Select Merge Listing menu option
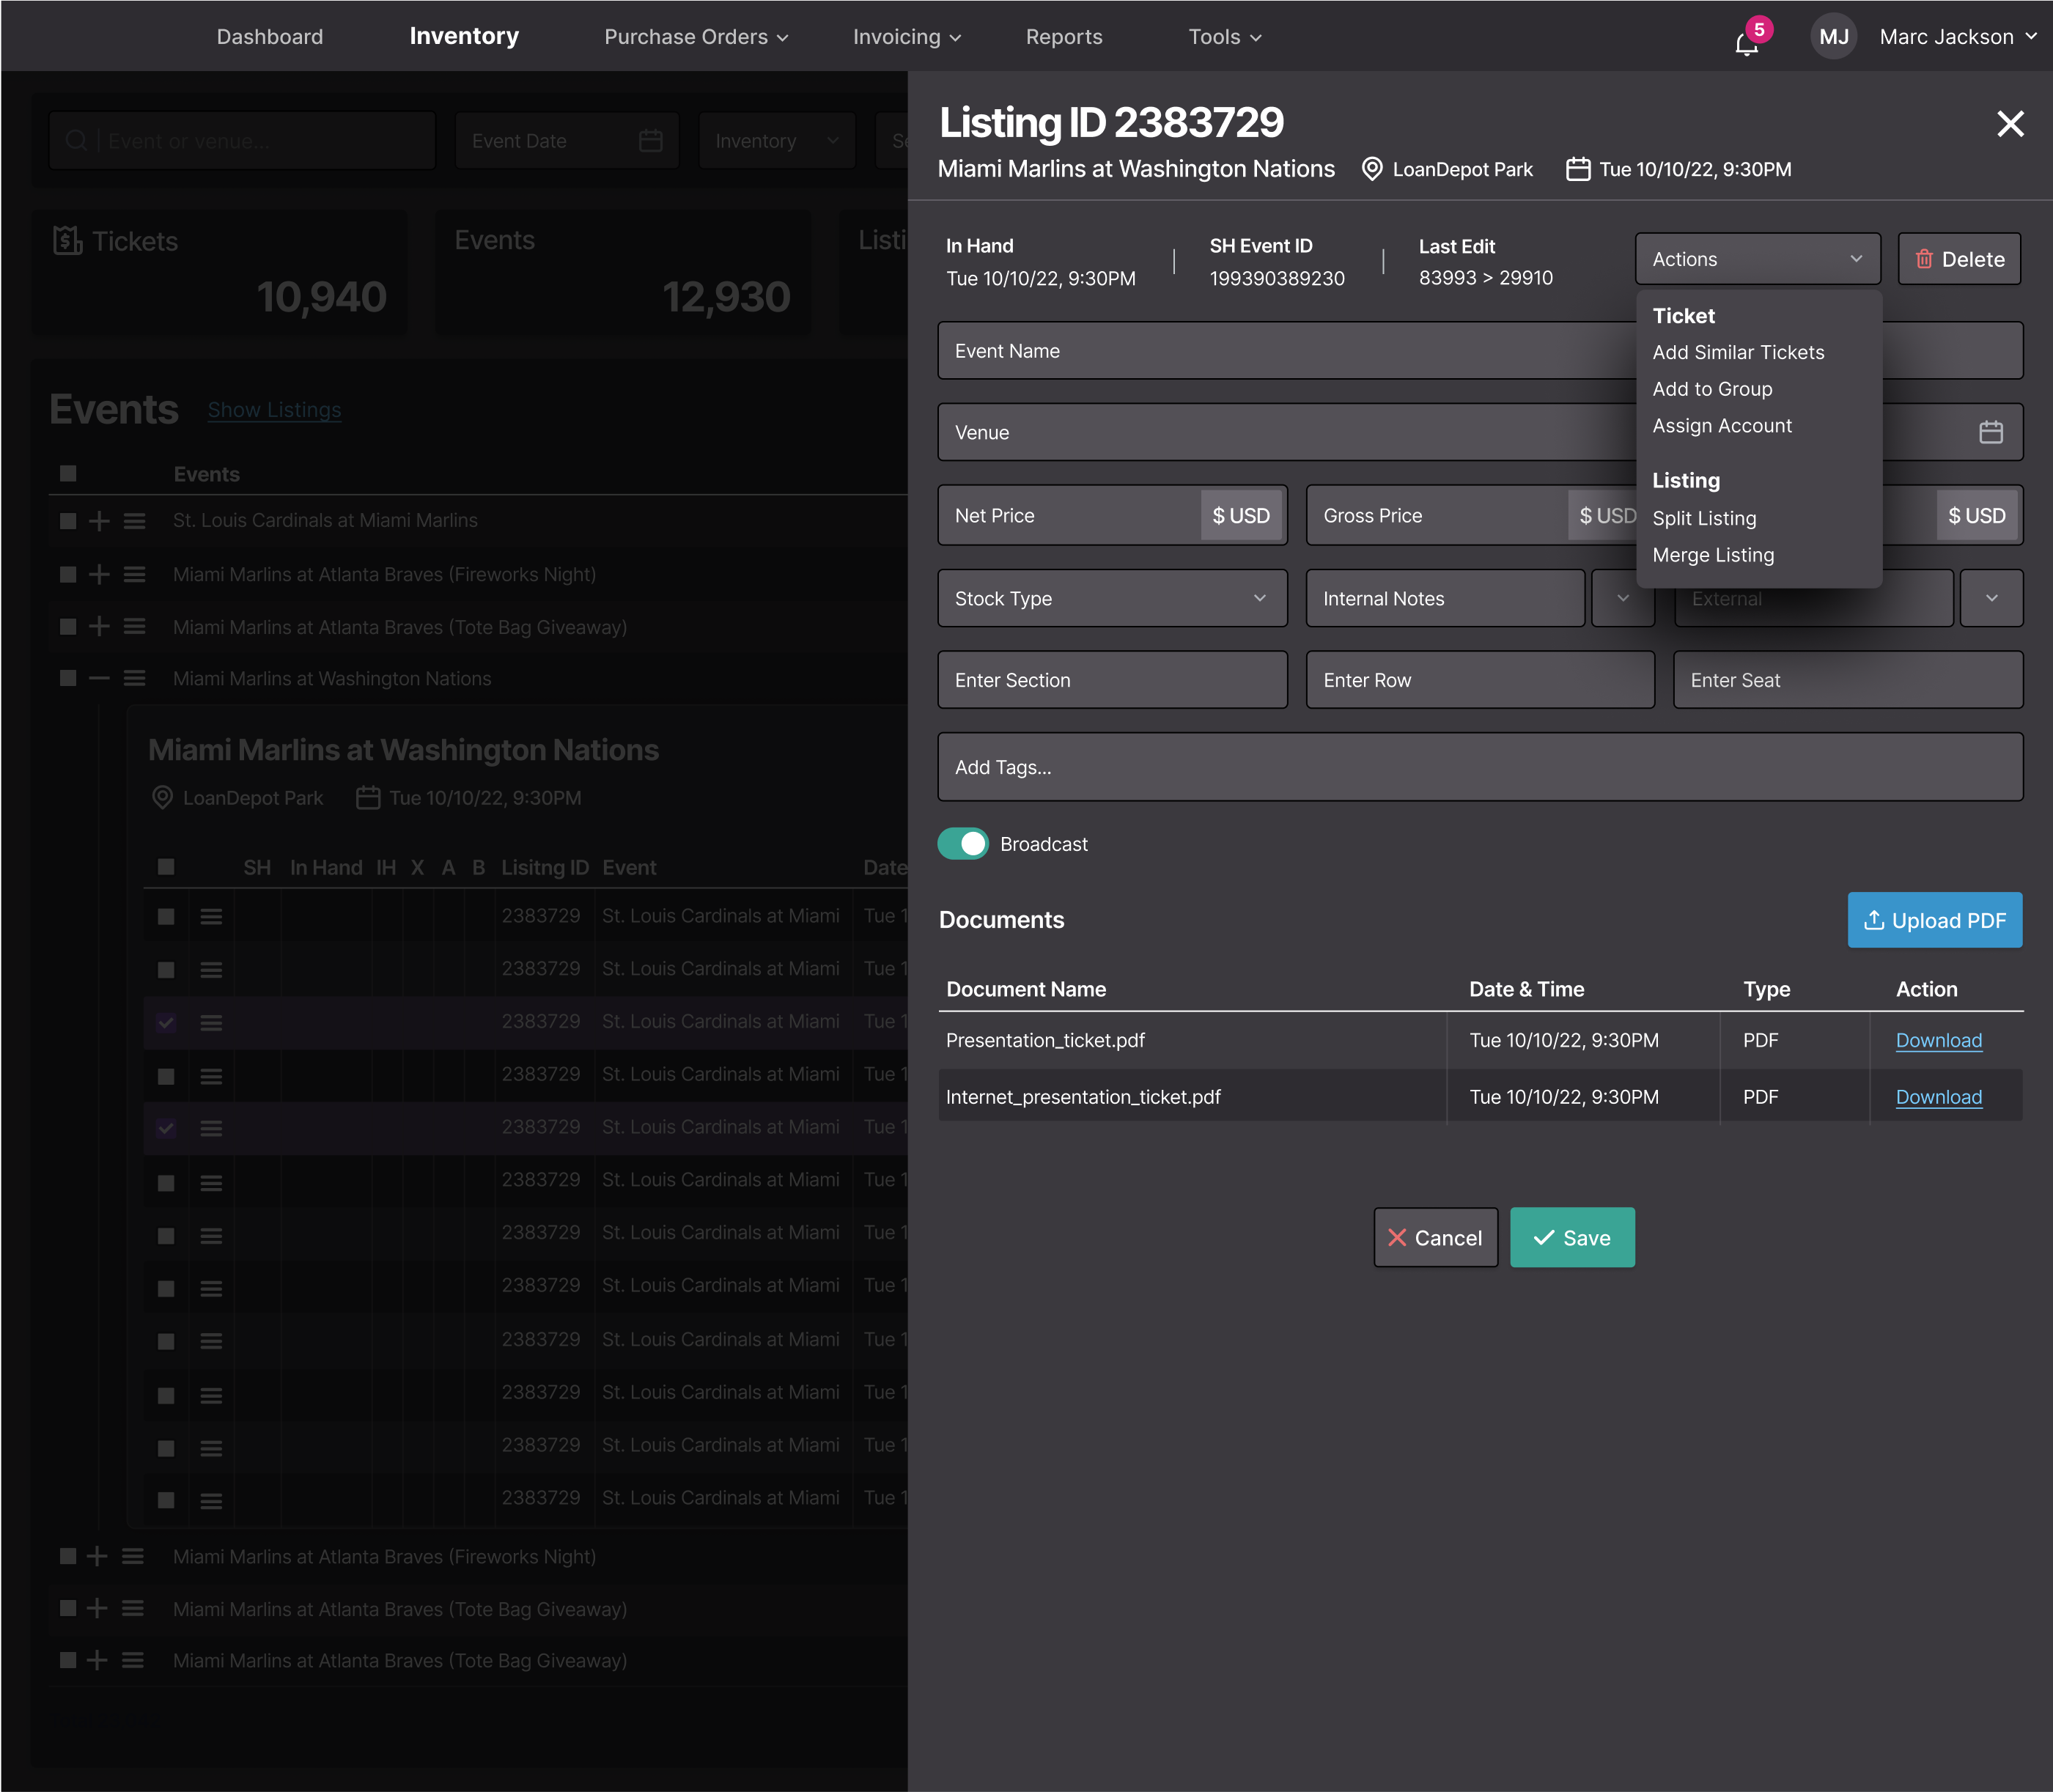 1713,555
